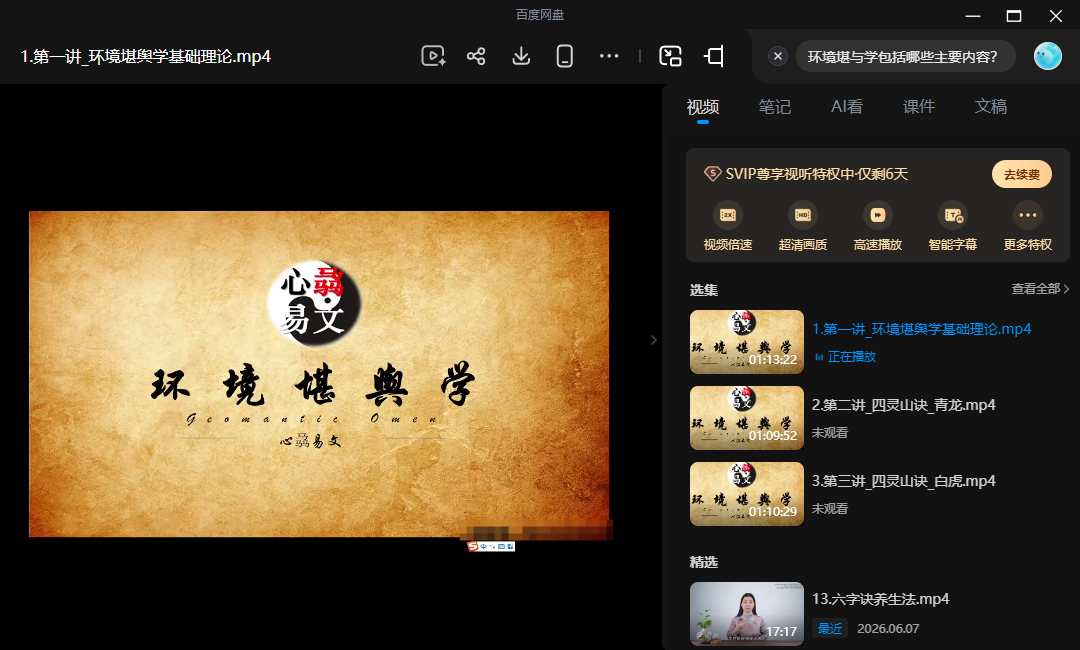Click the picture-in-picture mini window icon
Viewport: 1080px width, 650px height.
670,56
